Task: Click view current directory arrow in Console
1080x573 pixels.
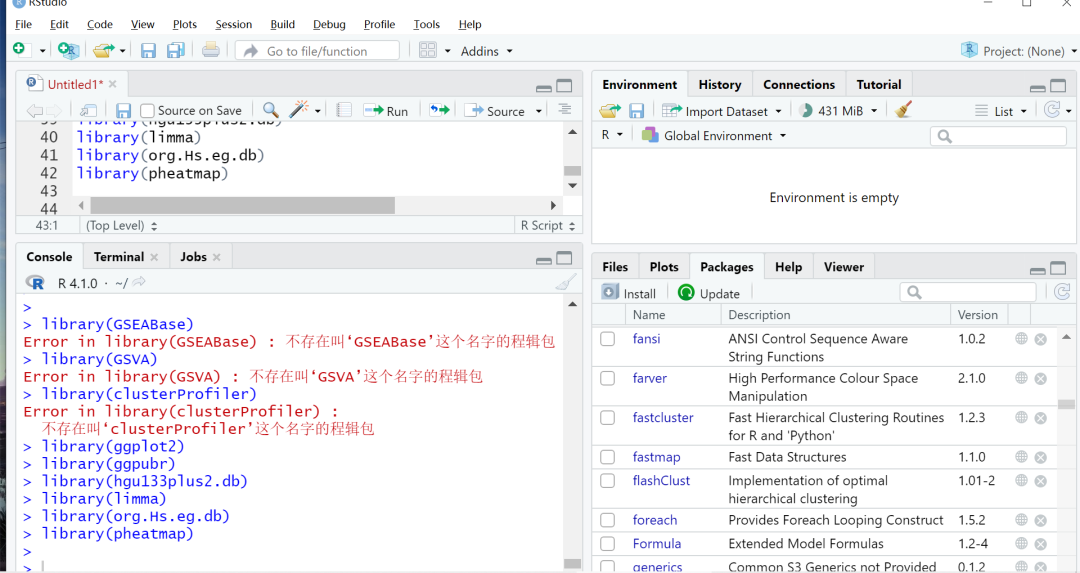Action: tap(139, 282)
